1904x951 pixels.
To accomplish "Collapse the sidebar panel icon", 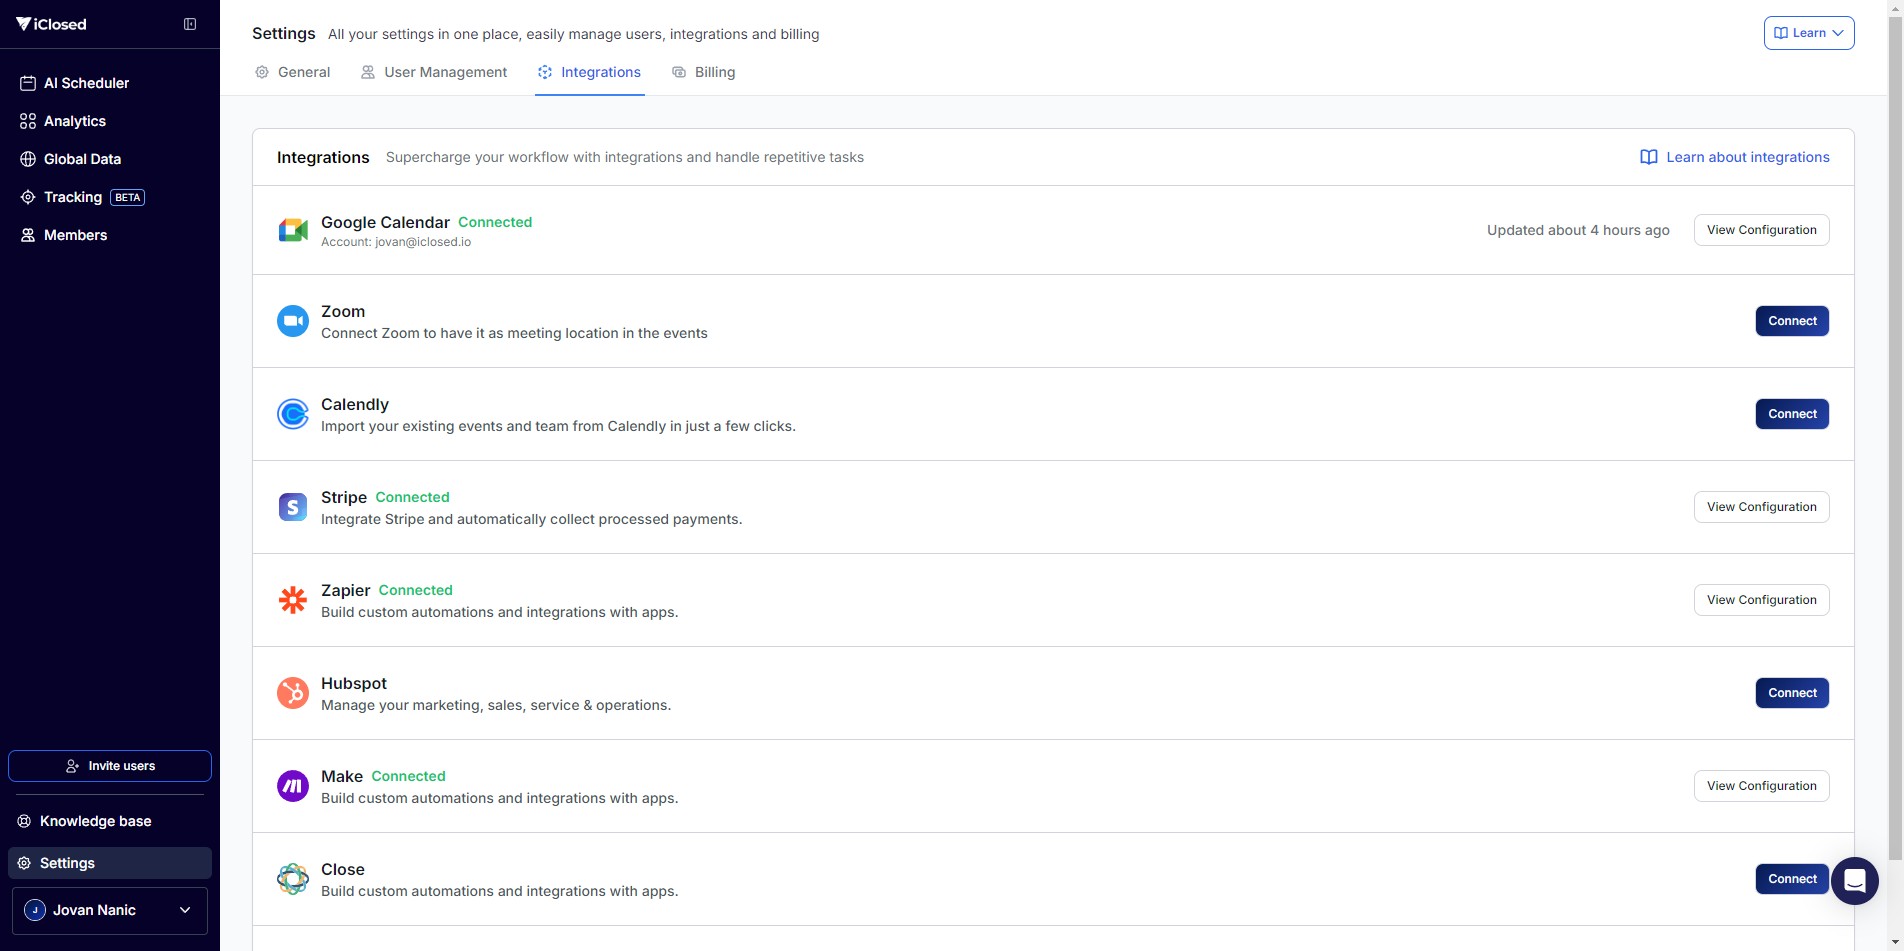I will click(x=190, y=24).
